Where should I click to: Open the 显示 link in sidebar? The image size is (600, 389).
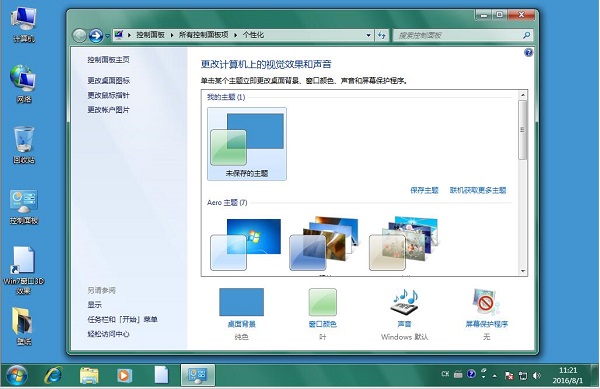pyautogui.click(x=95, y=305)
